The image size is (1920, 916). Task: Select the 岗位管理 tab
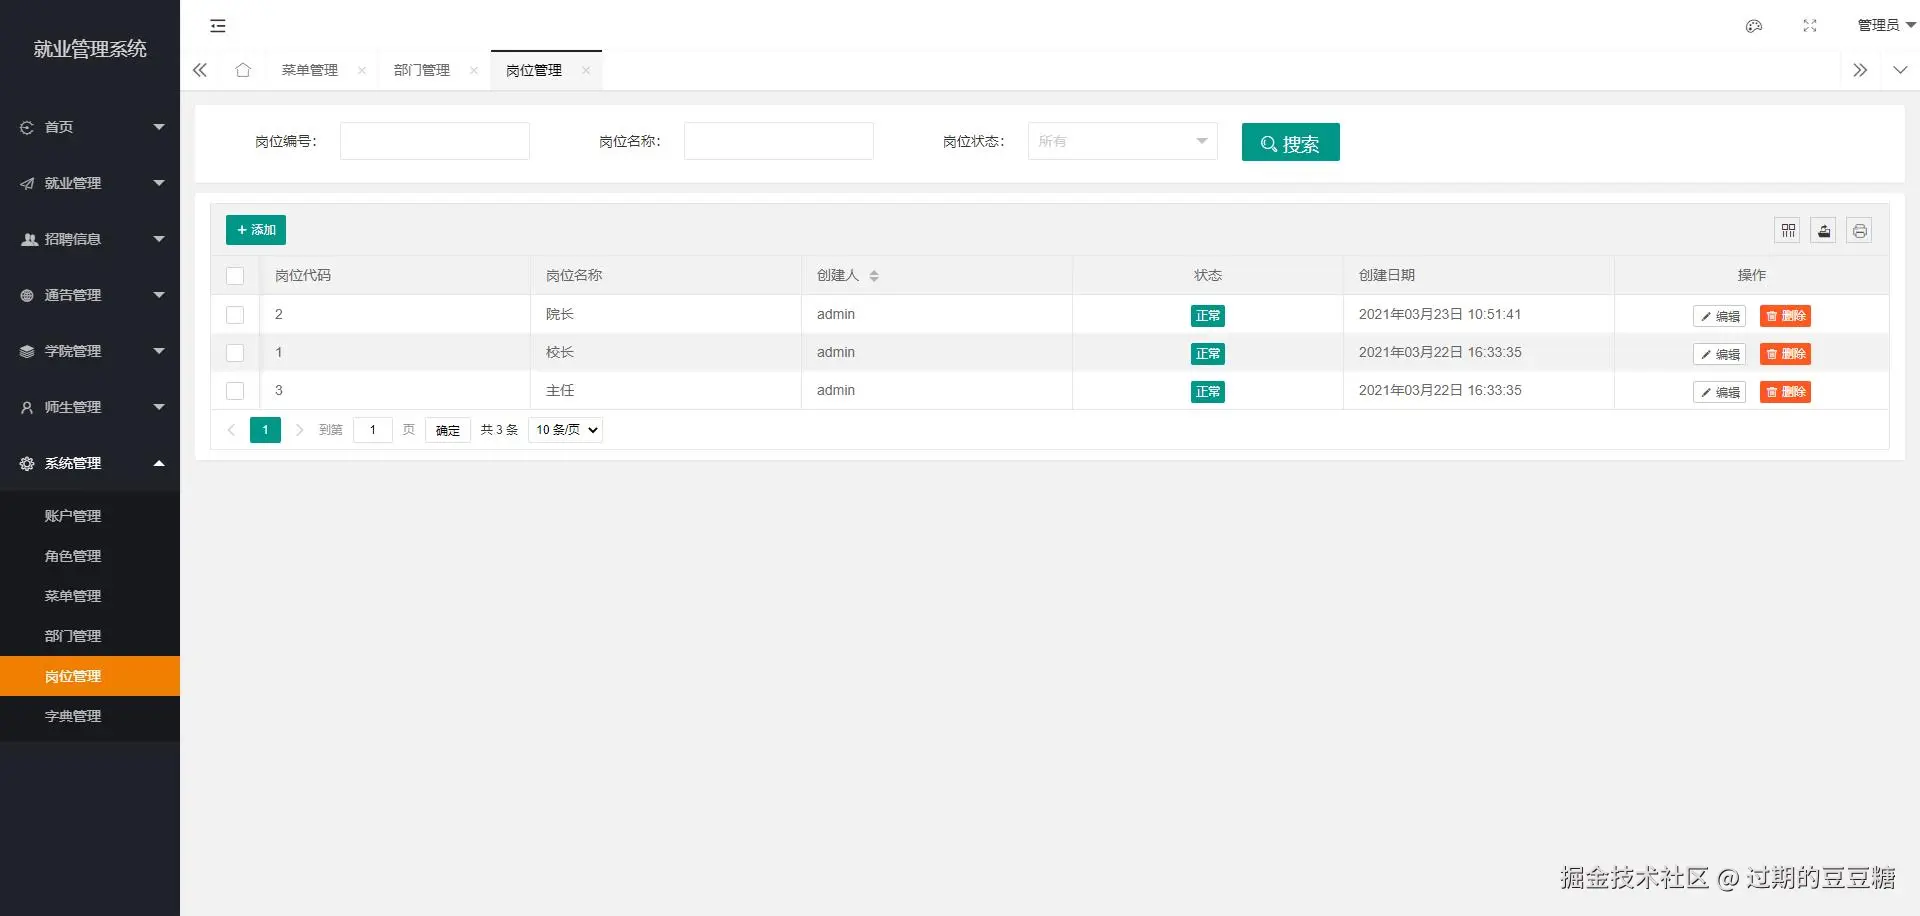click(x=534, y=70)
